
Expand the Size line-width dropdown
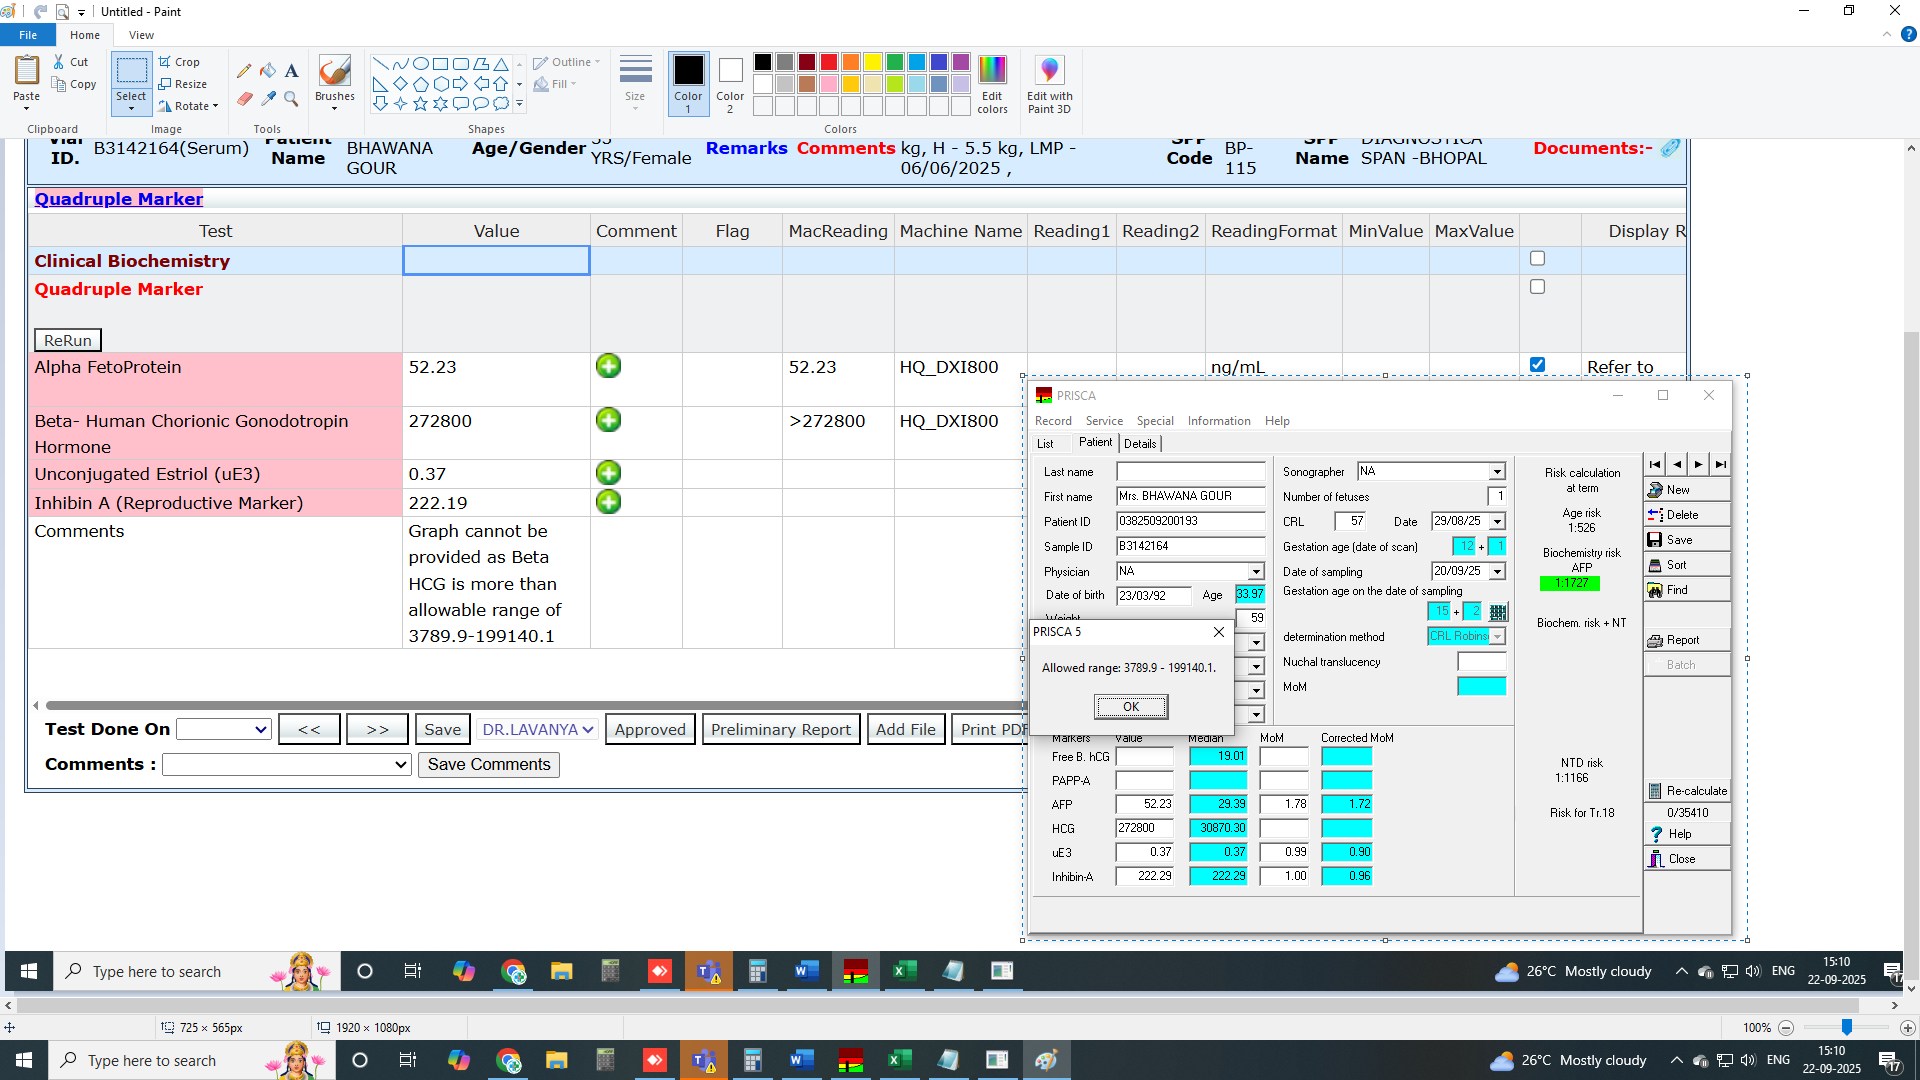point(635,108)
